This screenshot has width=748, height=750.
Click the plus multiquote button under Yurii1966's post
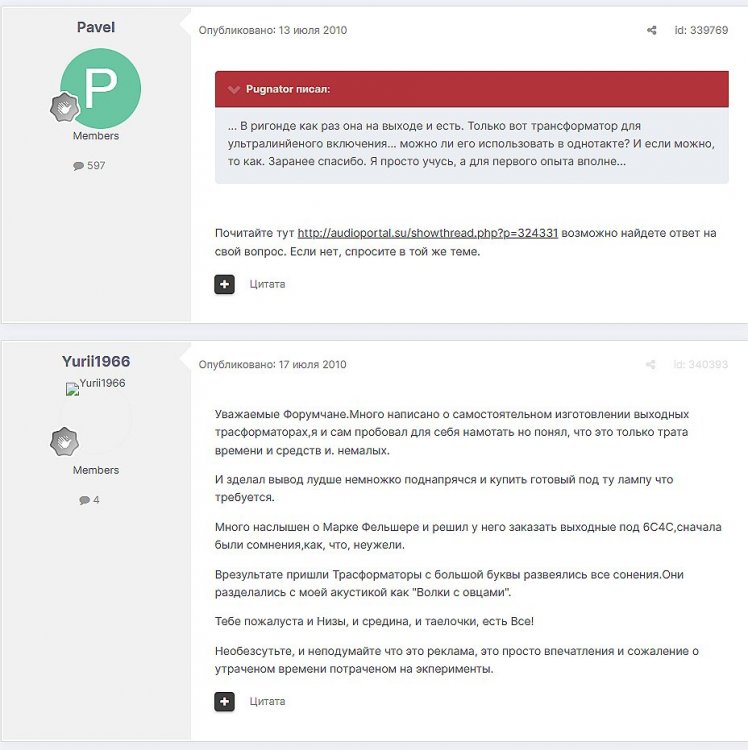tap(224, 702)
